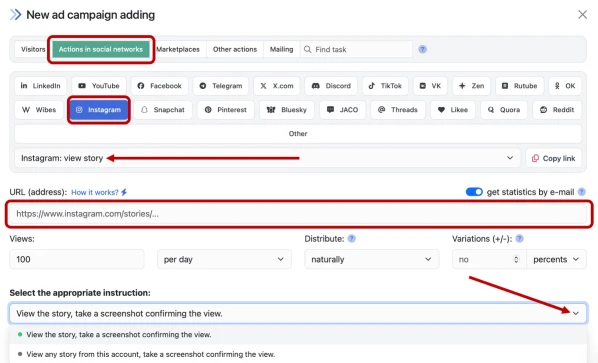This screenshot has width=598, height=363.
Task: Switch to Other actions tab
Action: (235, 49)
